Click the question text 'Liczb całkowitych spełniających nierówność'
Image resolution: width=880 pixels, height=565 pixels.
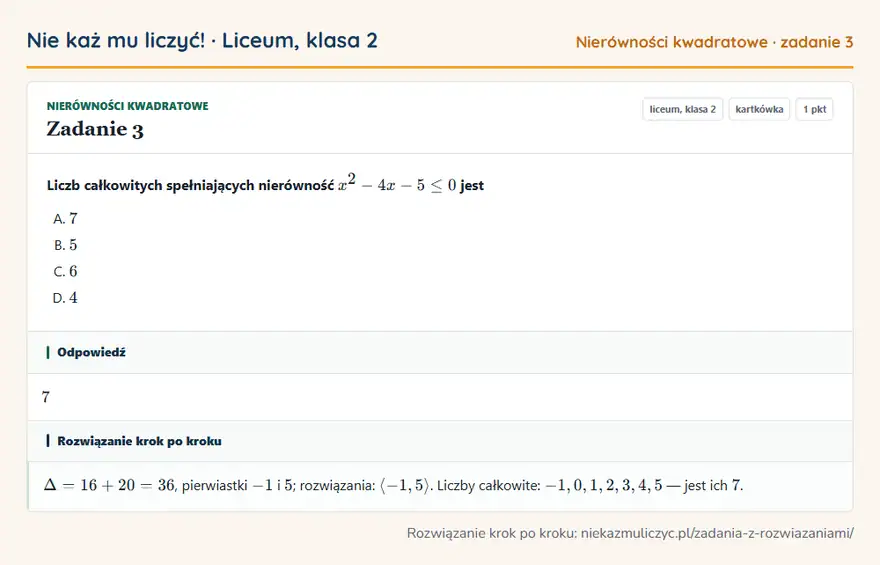190,185
